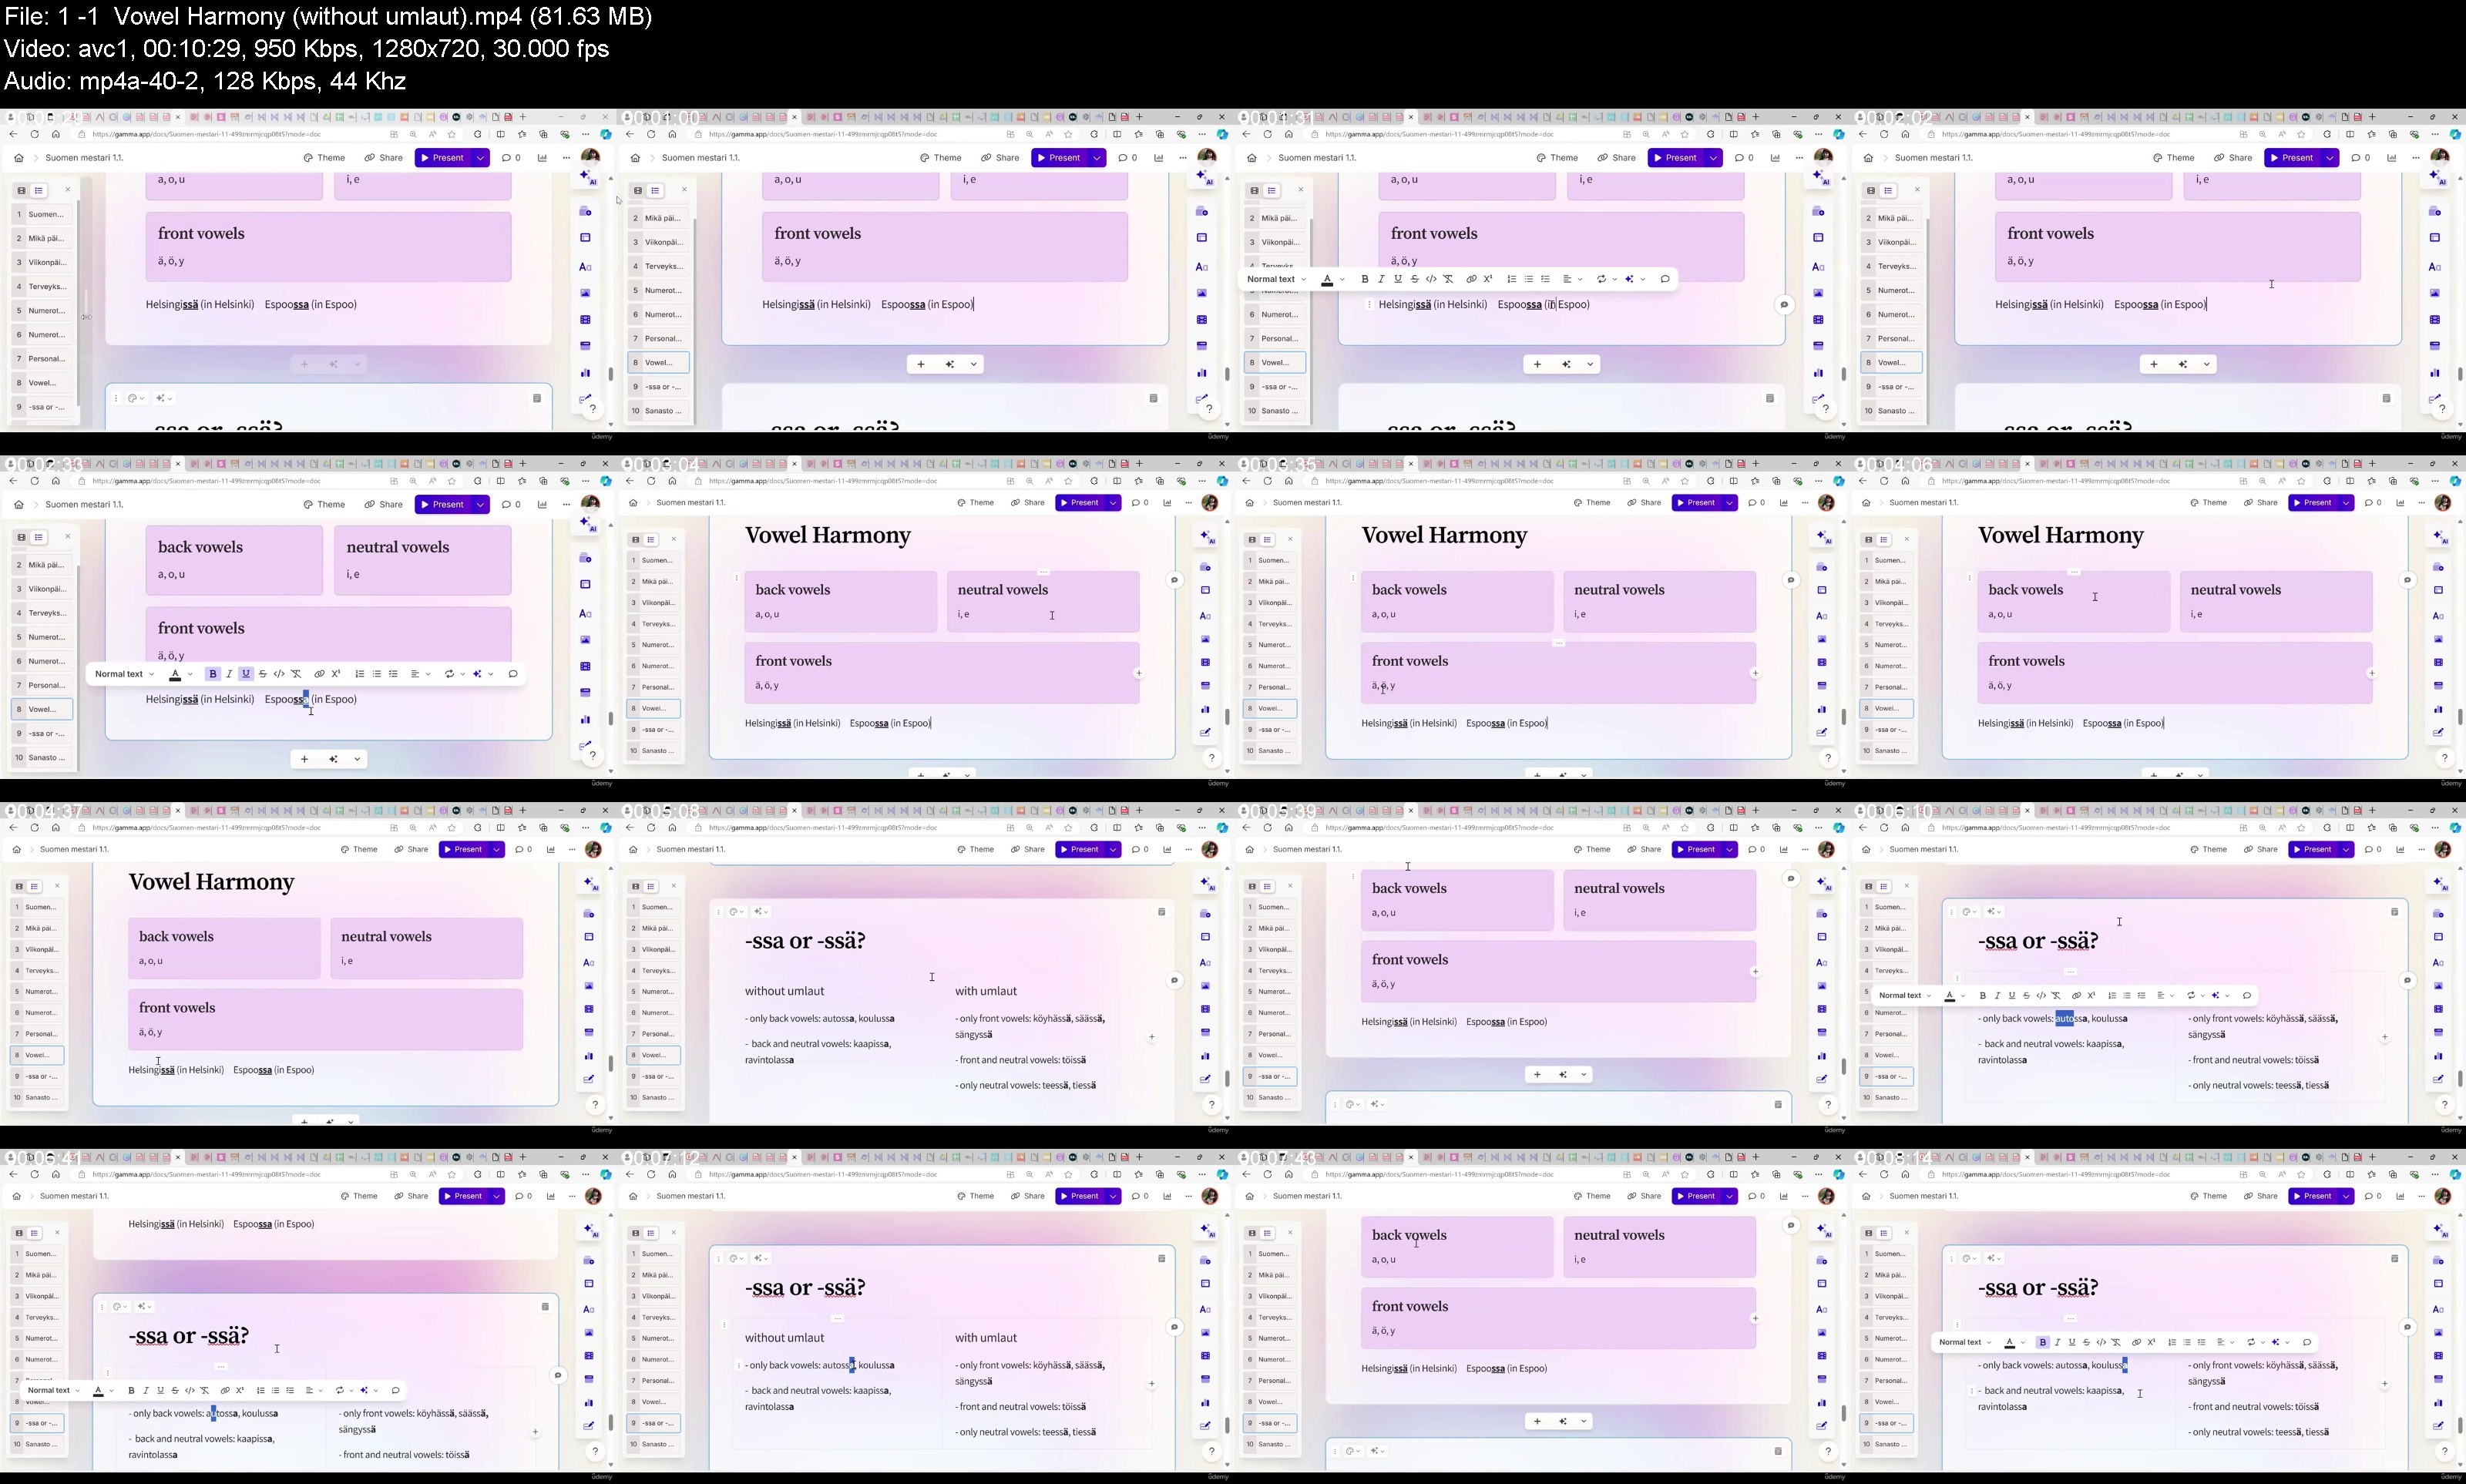
Task: Insert a link via the 00:02:33 format toolbar
Action: [319, 674]
